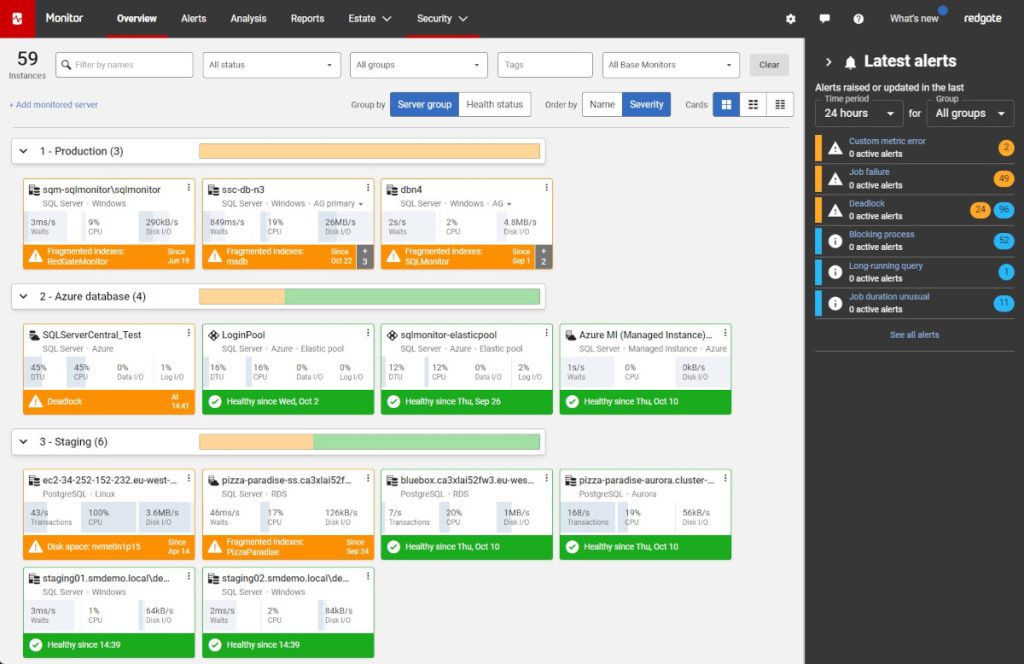The image size is (1024, 664).
Task: Switch ordering to Severity
Action: pos(646,104)
